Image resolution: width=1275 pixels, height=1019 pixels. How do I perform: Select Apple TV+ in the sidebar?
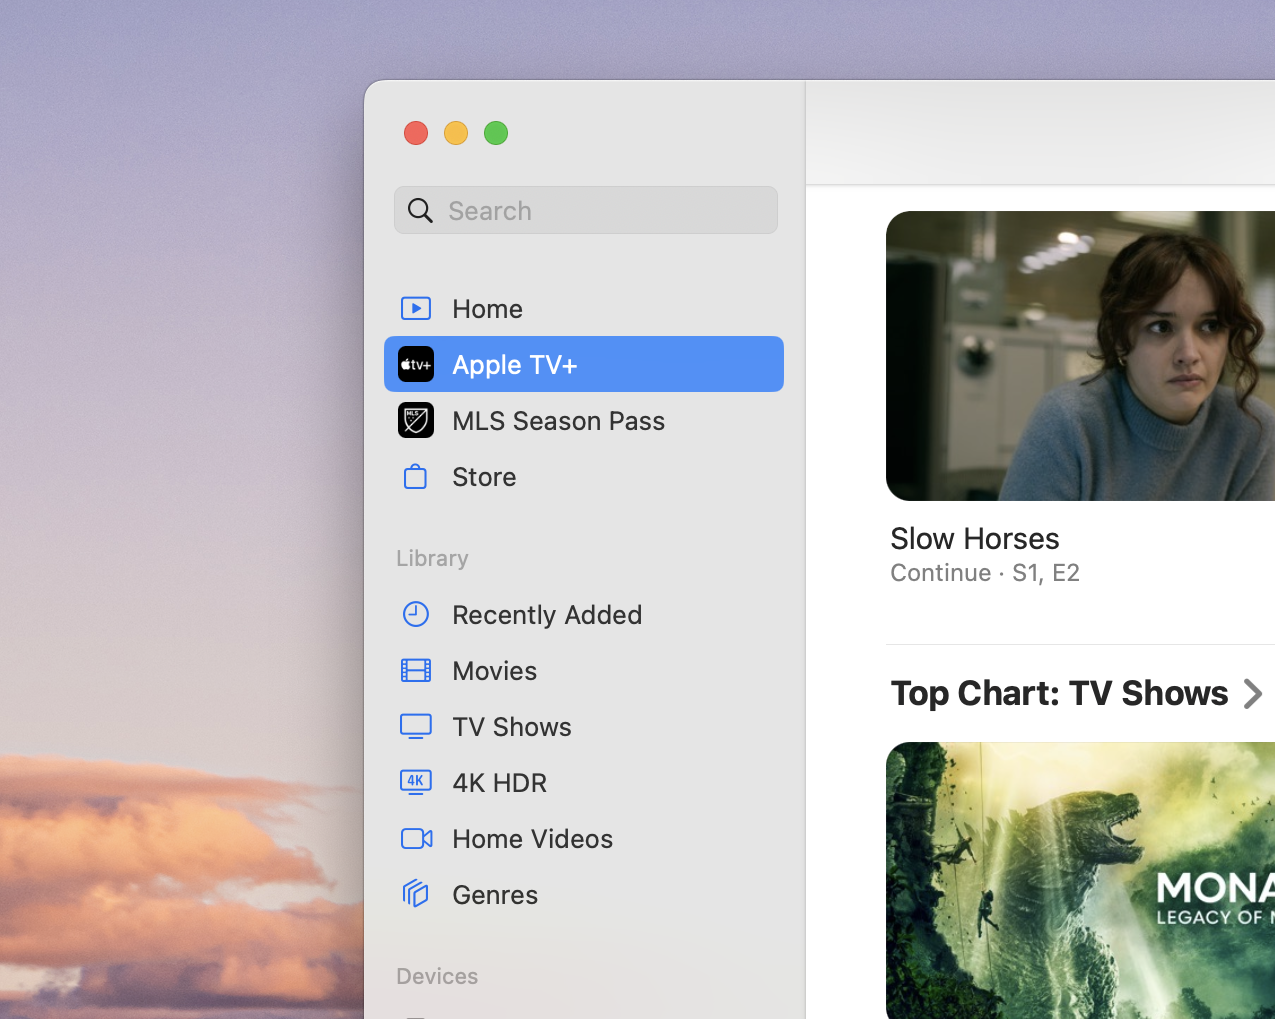tap(584, 364)
